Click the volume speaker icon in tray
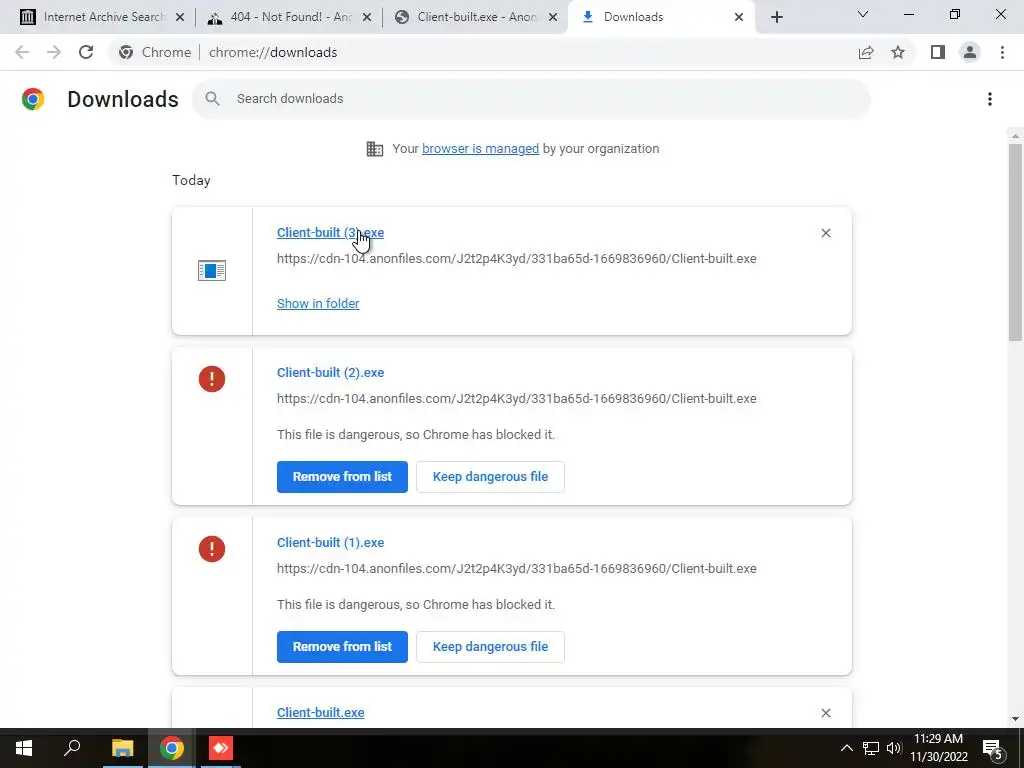 894,748
